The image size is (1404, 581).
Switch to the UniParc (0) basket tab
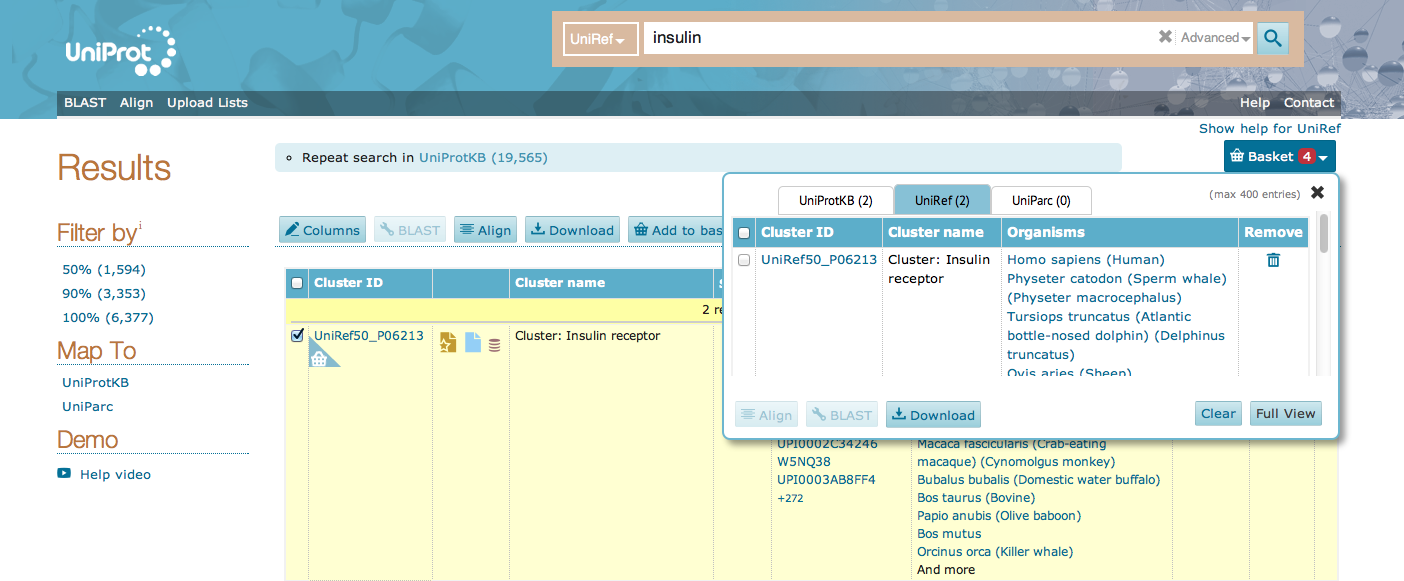click(1041, 200)
